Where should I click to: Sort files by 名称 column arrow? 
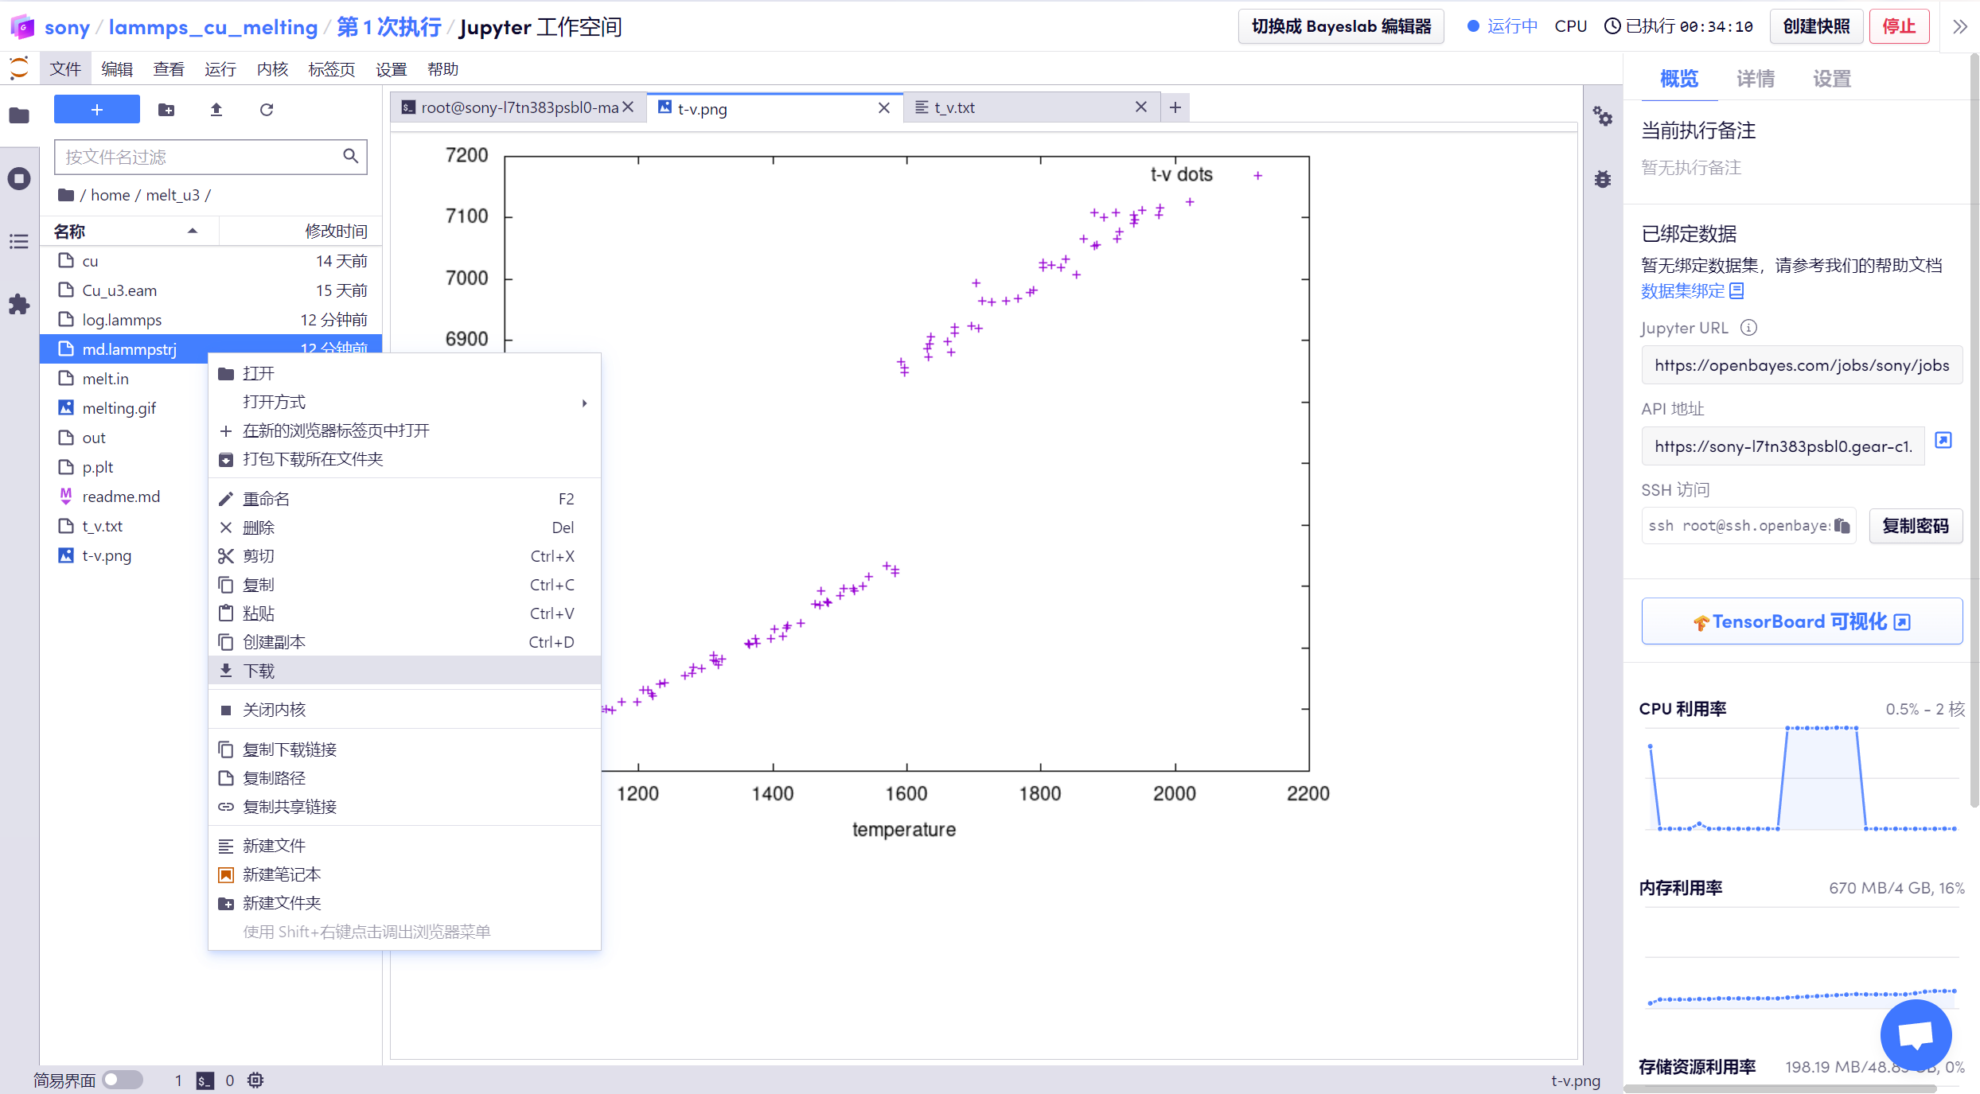click(x=192, y=231)
